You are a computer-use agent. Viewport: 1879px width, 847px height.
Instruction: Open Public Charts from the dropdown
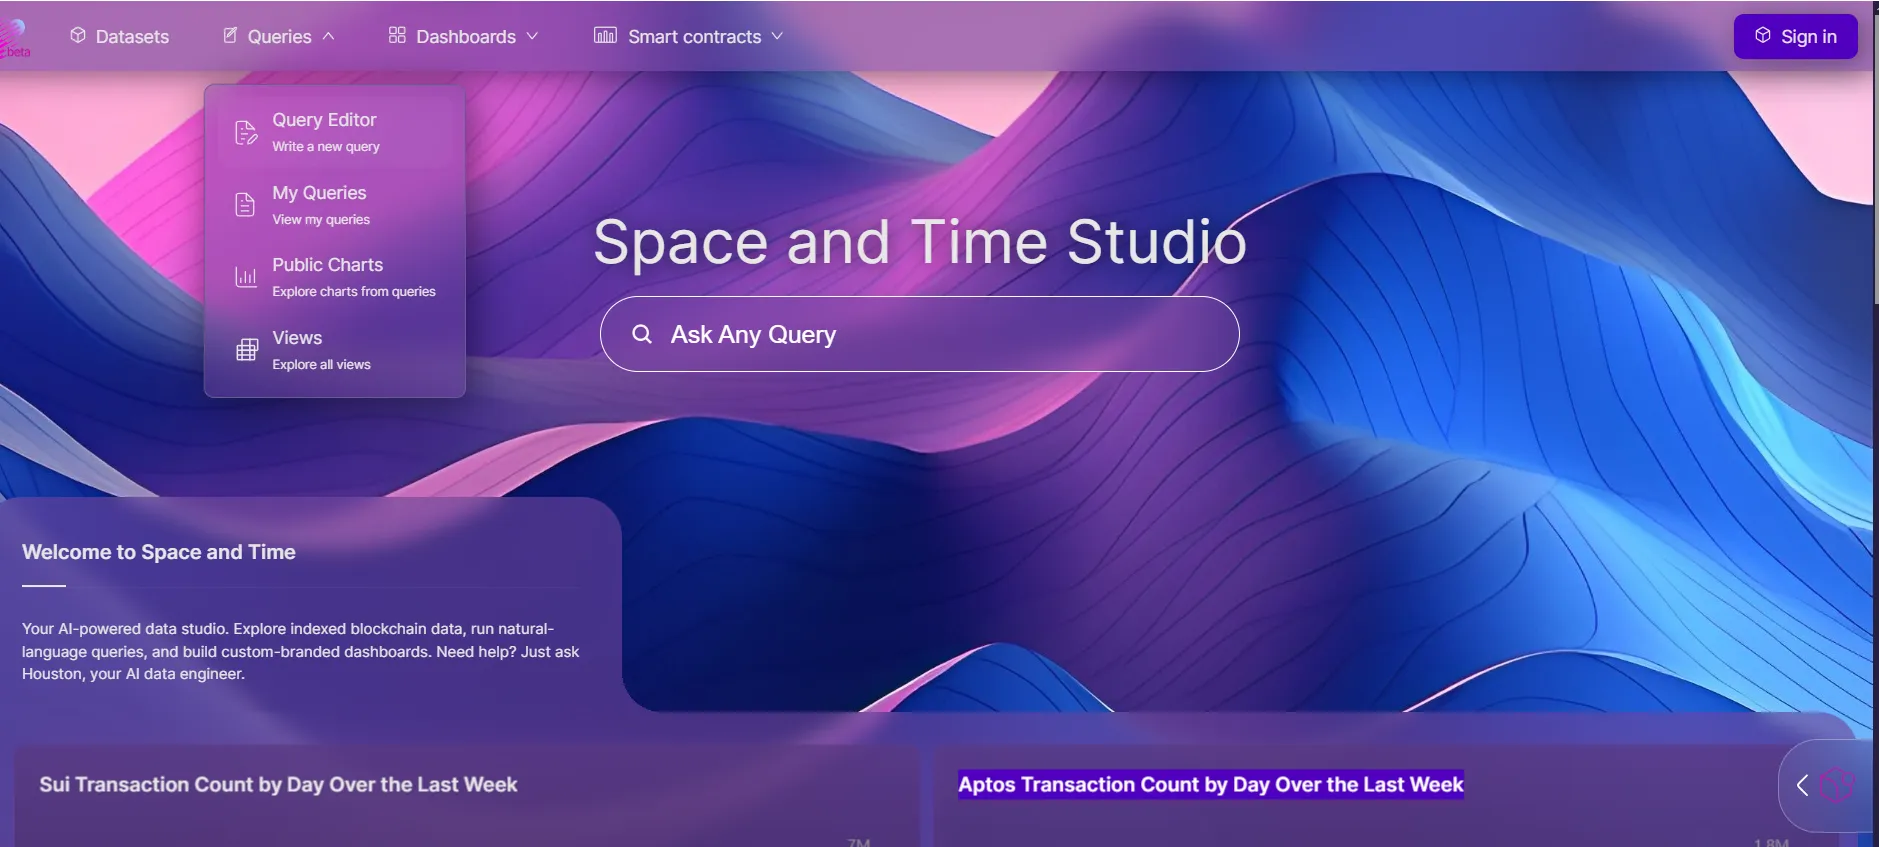328,265
